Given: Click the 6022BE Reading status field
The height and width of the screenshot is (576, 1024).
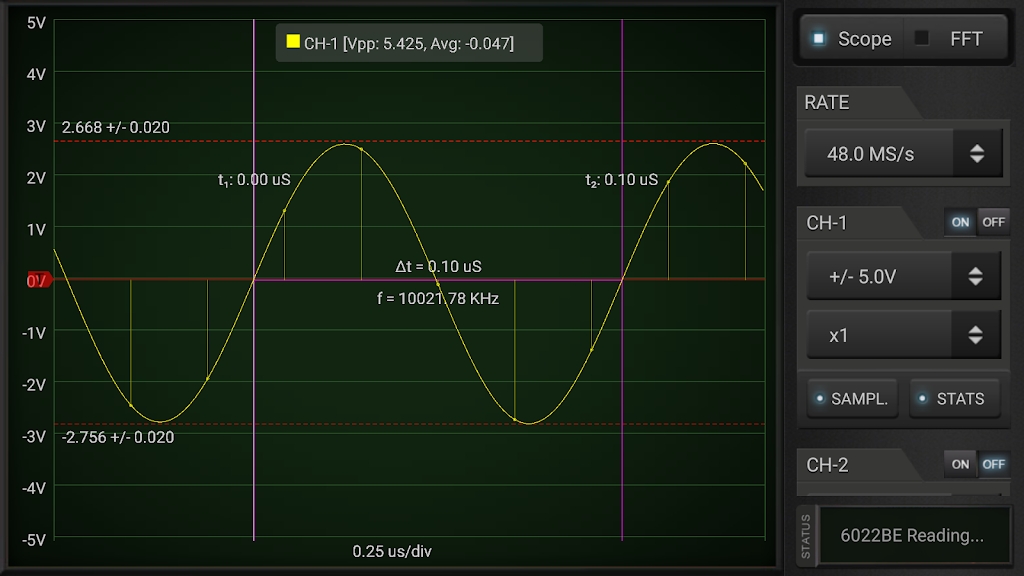Looking at the screenshot, I should click(914, 535).
